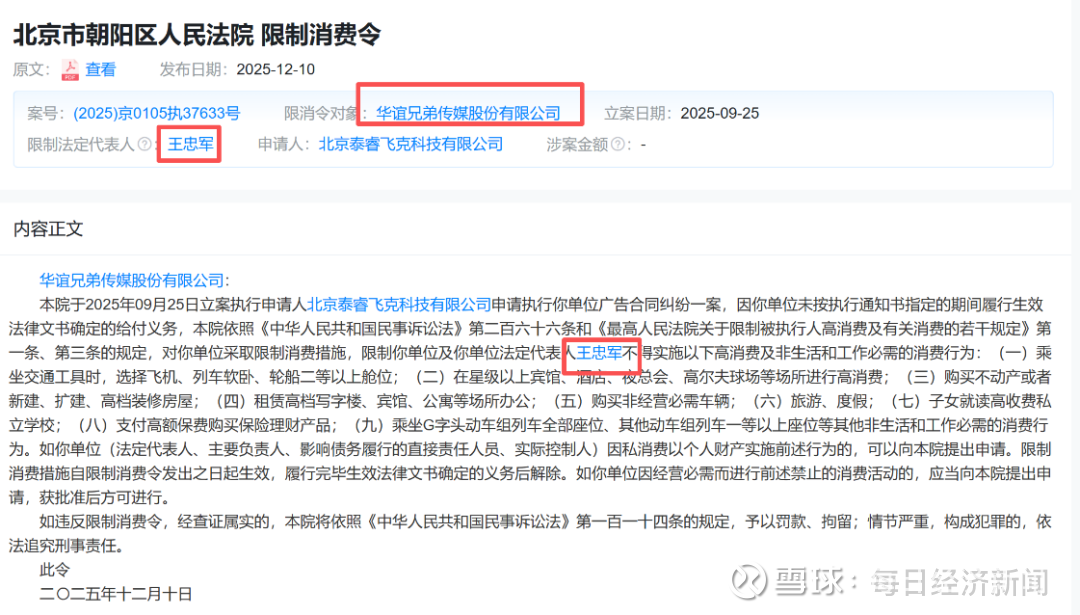The width and height of the screenshot is (1080, 615).
Task: Click the 内容正文 section heading
Action: pos(48,229)
